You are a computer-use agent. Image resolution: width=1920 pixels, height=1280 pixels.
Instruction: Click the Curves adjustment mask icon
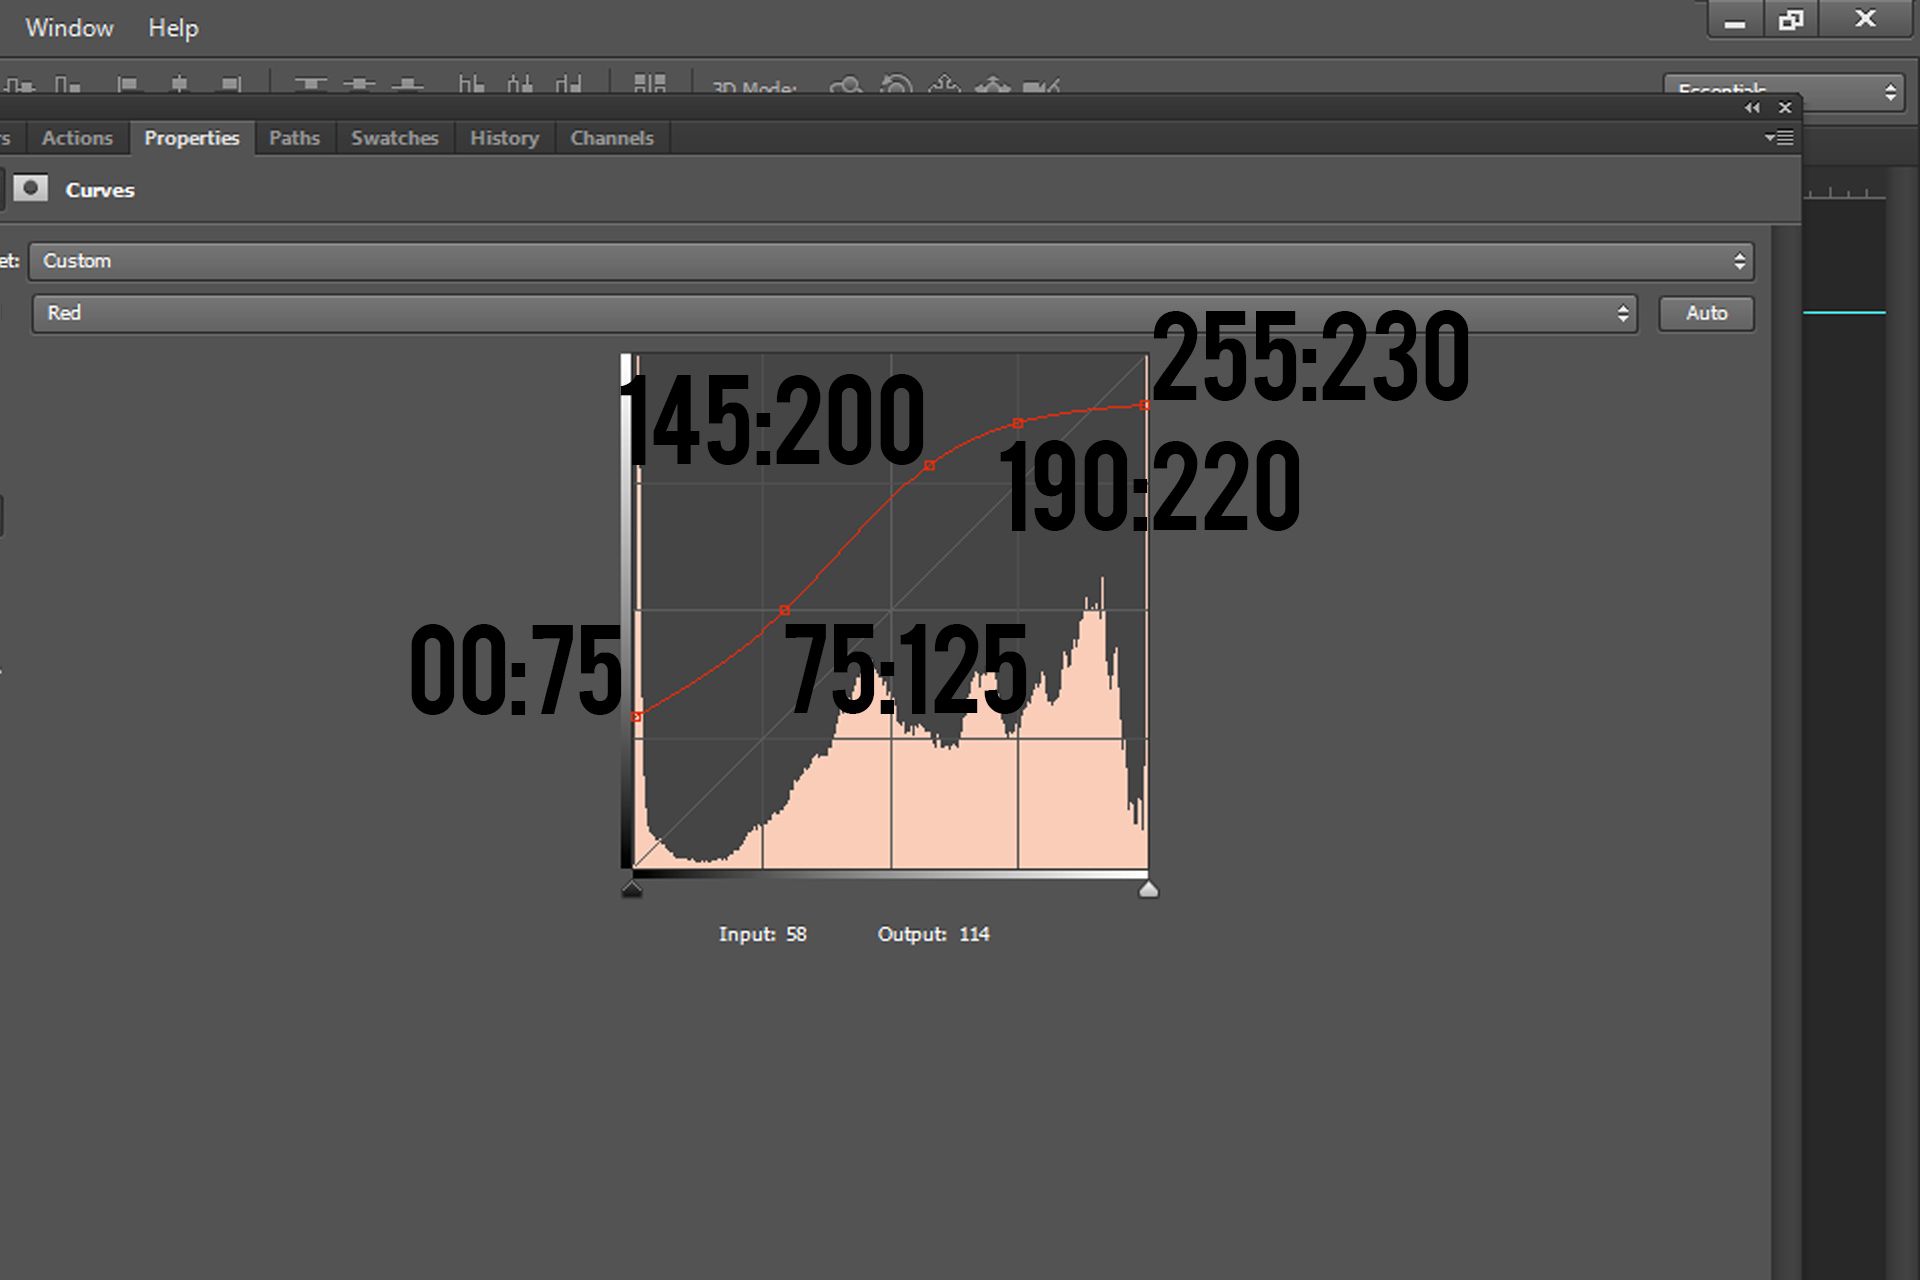(31, 188)
